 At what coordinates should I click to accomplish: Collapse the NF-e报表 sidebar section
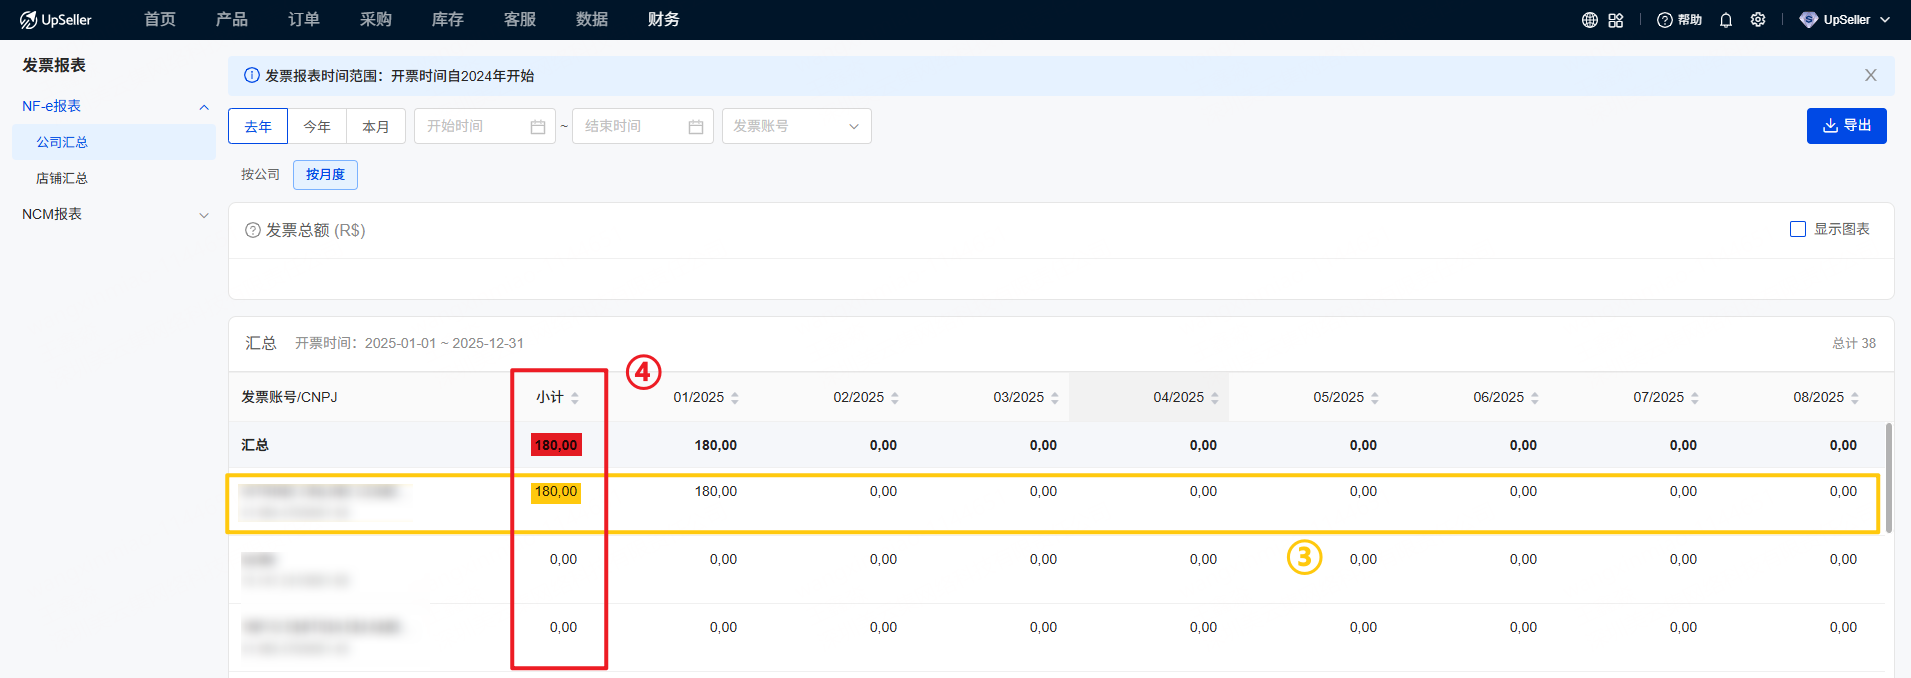(x=204, y=107)
